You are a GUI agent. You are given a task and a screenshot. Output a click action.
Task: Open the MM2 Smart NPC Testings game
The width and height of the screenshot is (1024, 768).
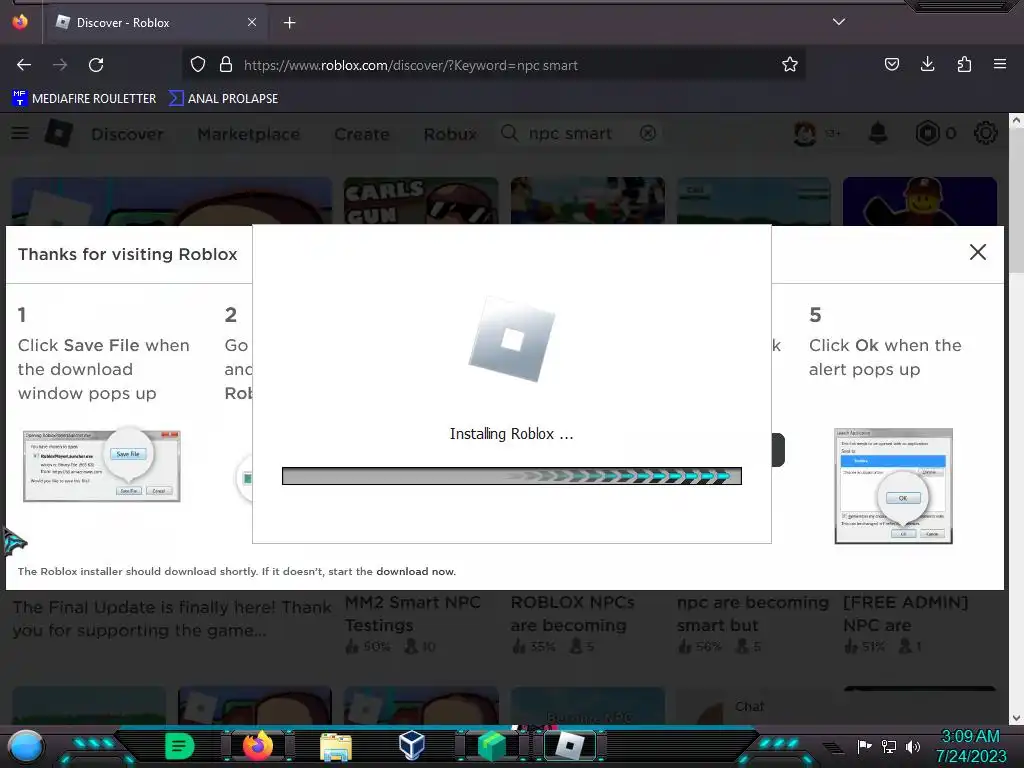point(413,613)
